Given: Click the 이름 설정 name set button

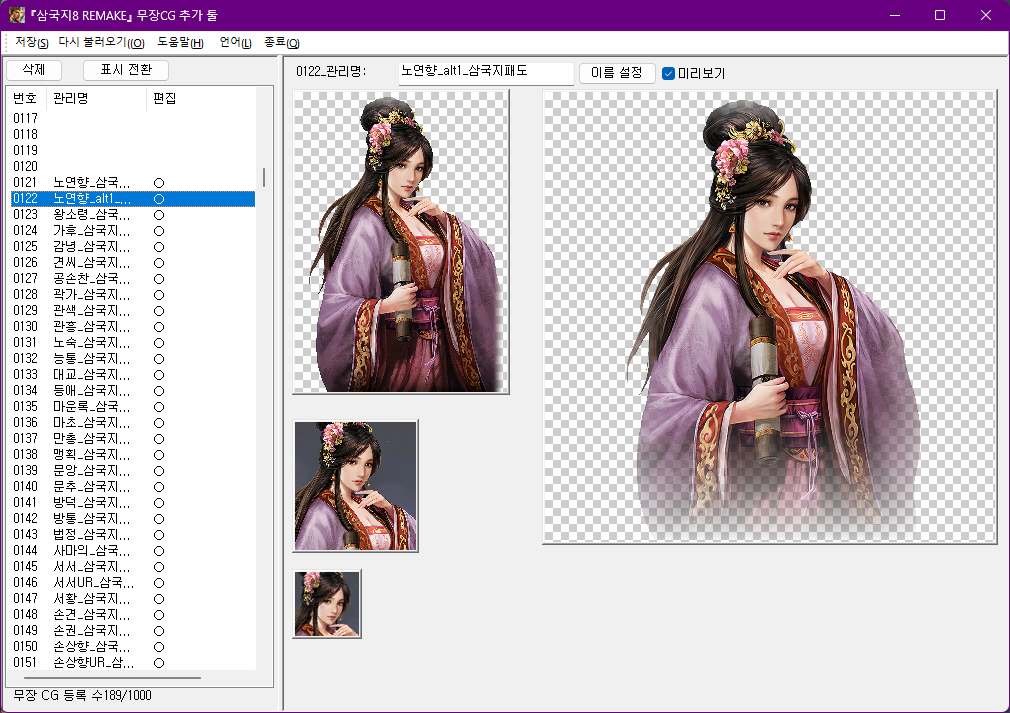Looking at the screenshot, I should 616,73.
